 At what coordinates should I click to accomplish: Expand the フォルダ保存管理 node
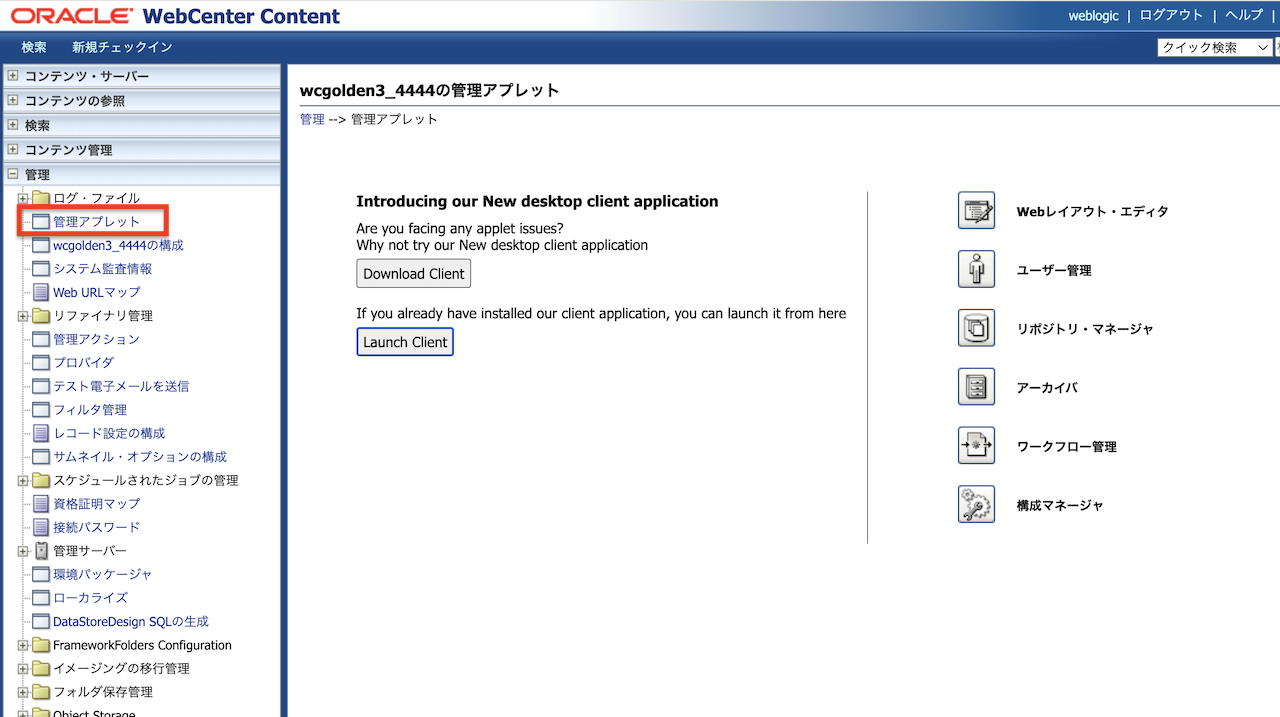click(23, 692)
